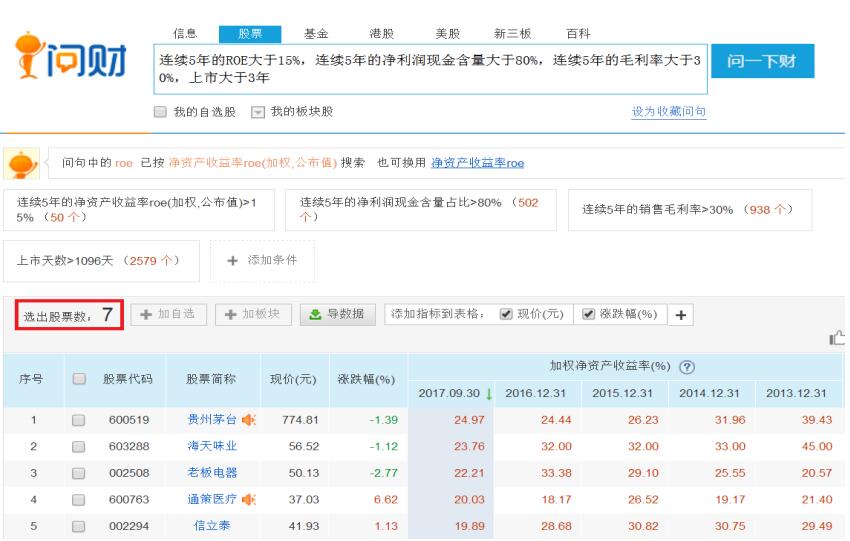Click the 净资产收益率roe alternative link
The height and width of the screenshot is (541, 850).
(x=477, y=163)
